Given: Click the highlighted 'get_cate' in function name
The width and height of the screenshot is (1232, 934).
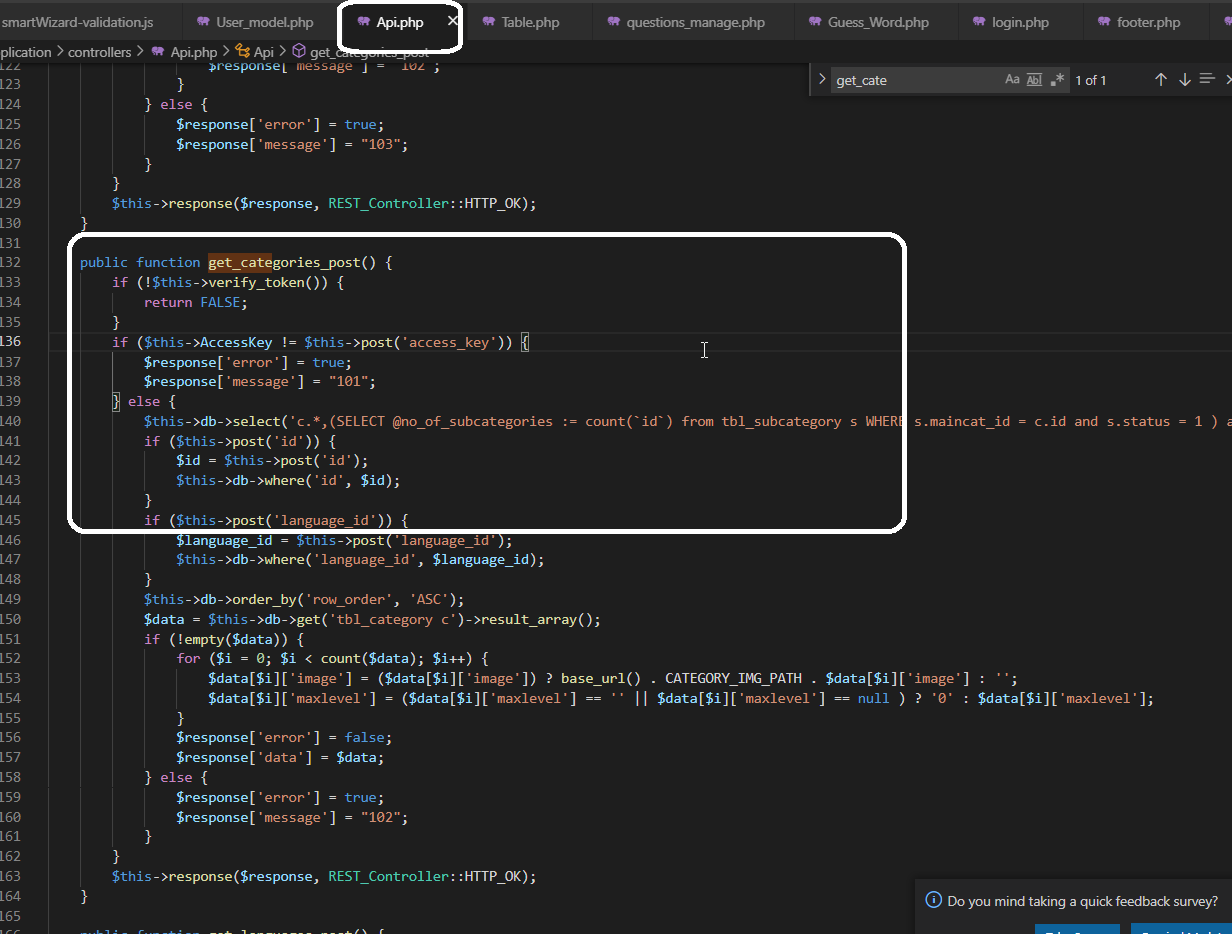Looking at the screenshot, I should (240, 263).
